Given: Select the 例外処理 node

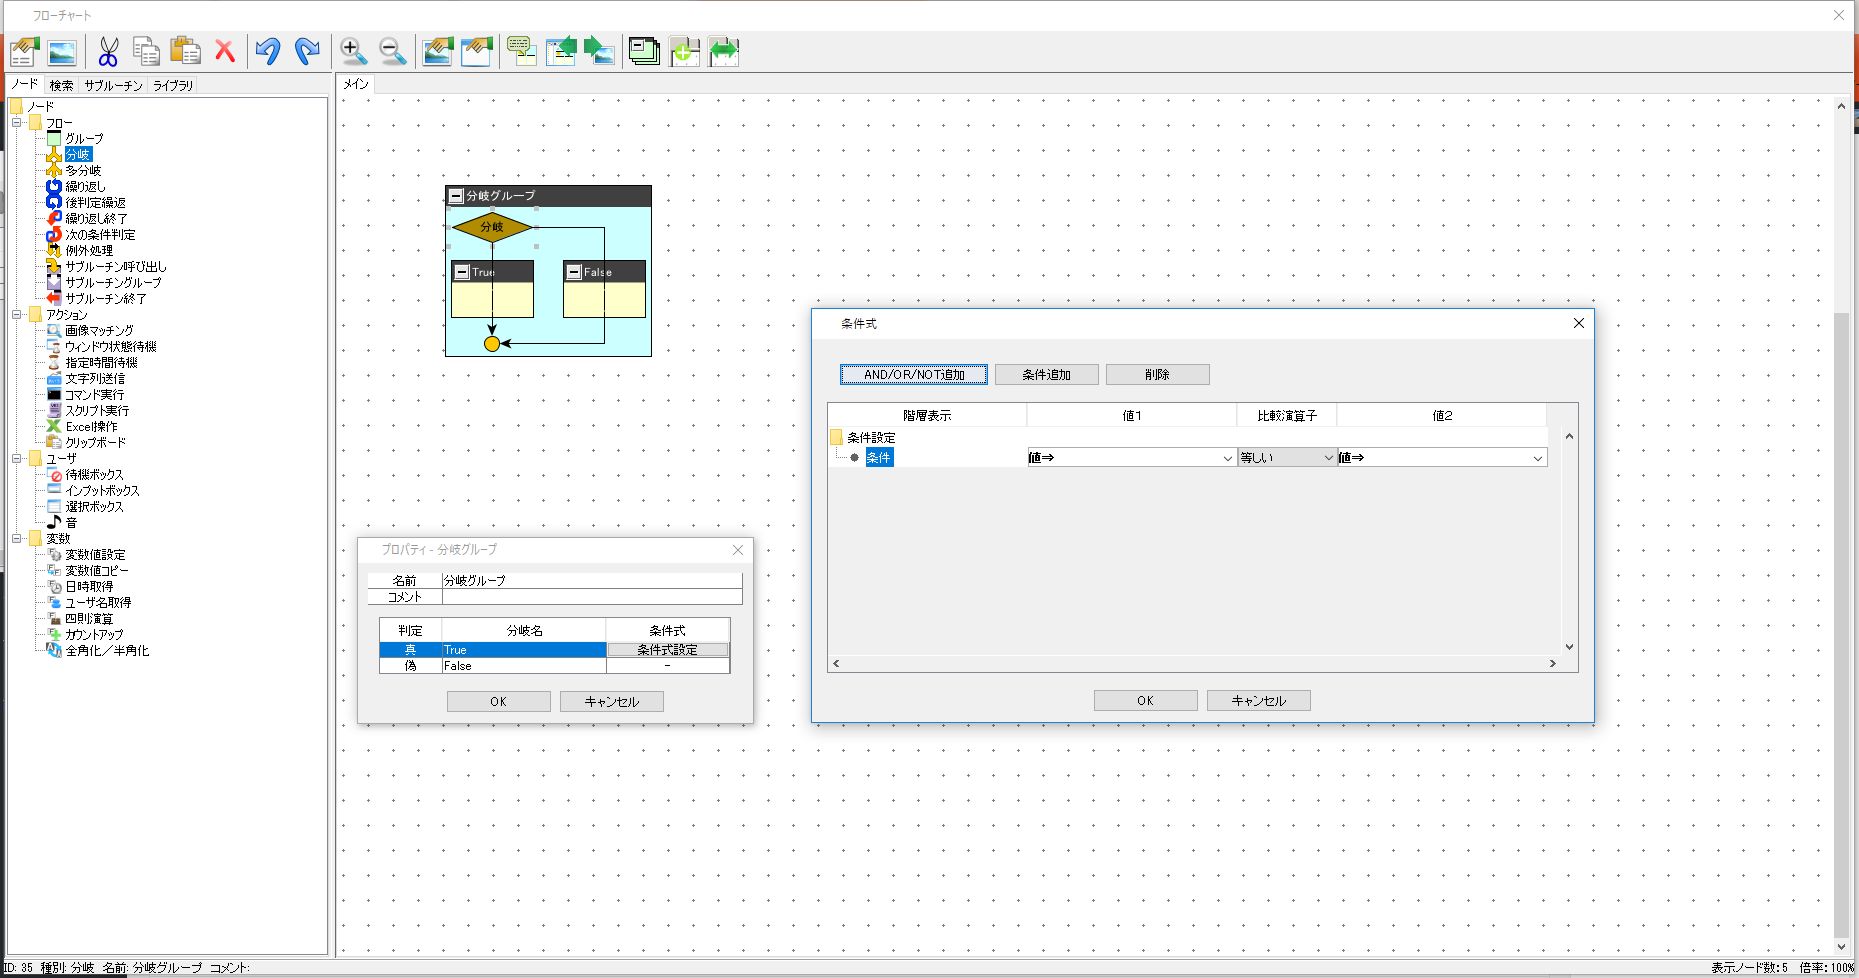Looking at the screenshot, I should coord(89,251).
